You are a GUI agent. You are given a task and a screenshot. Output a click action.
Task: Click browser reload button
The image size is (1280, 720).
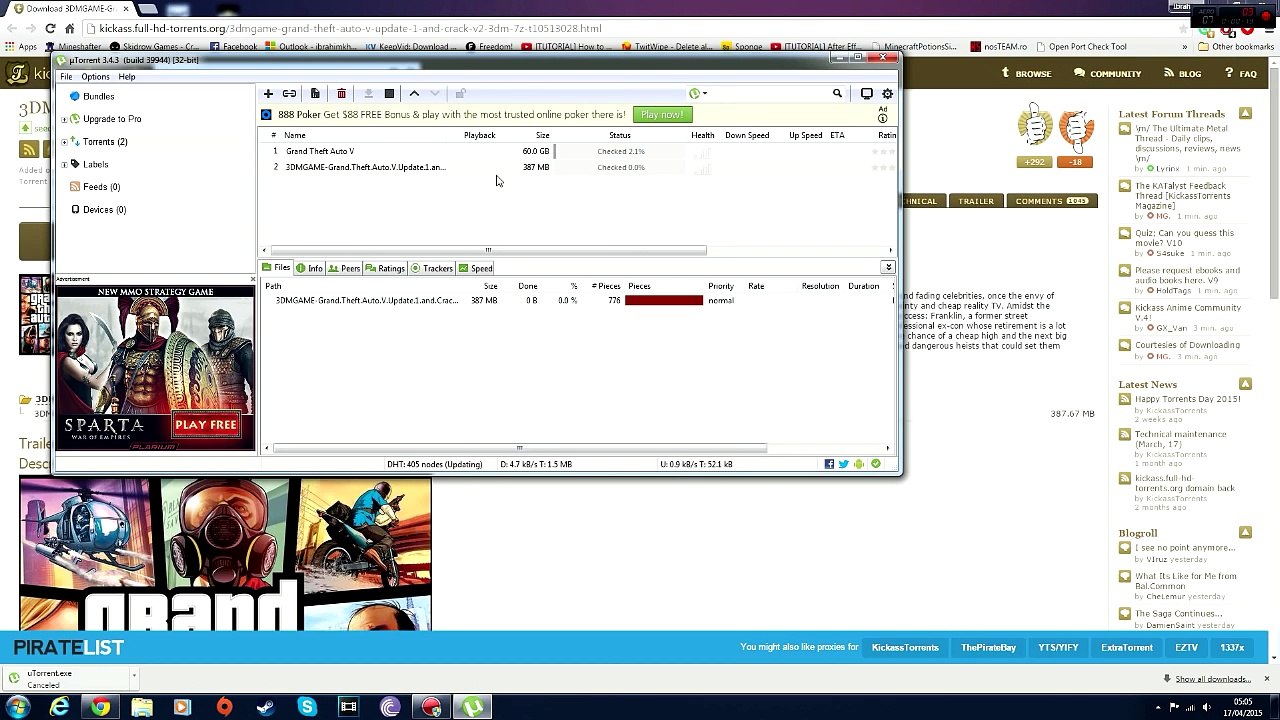click(50, 29)
